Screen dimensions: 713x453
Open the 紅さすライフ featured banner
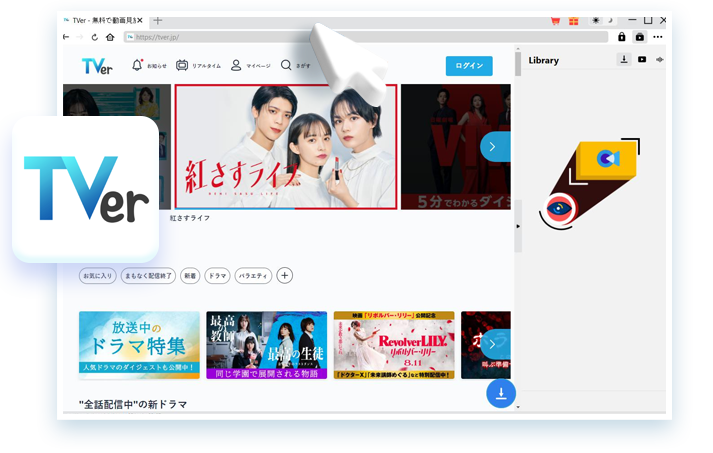[286, 147]
